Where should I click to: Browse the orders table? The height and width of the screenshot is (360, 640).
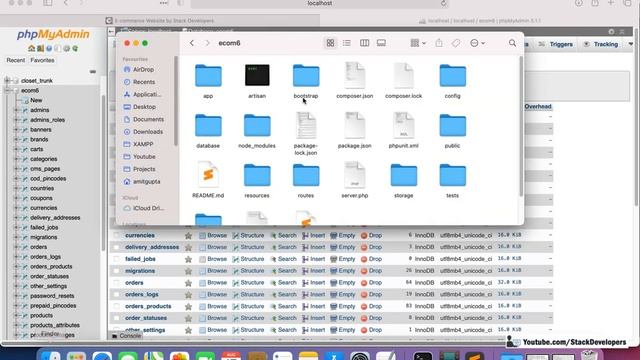tap(213, 282)
